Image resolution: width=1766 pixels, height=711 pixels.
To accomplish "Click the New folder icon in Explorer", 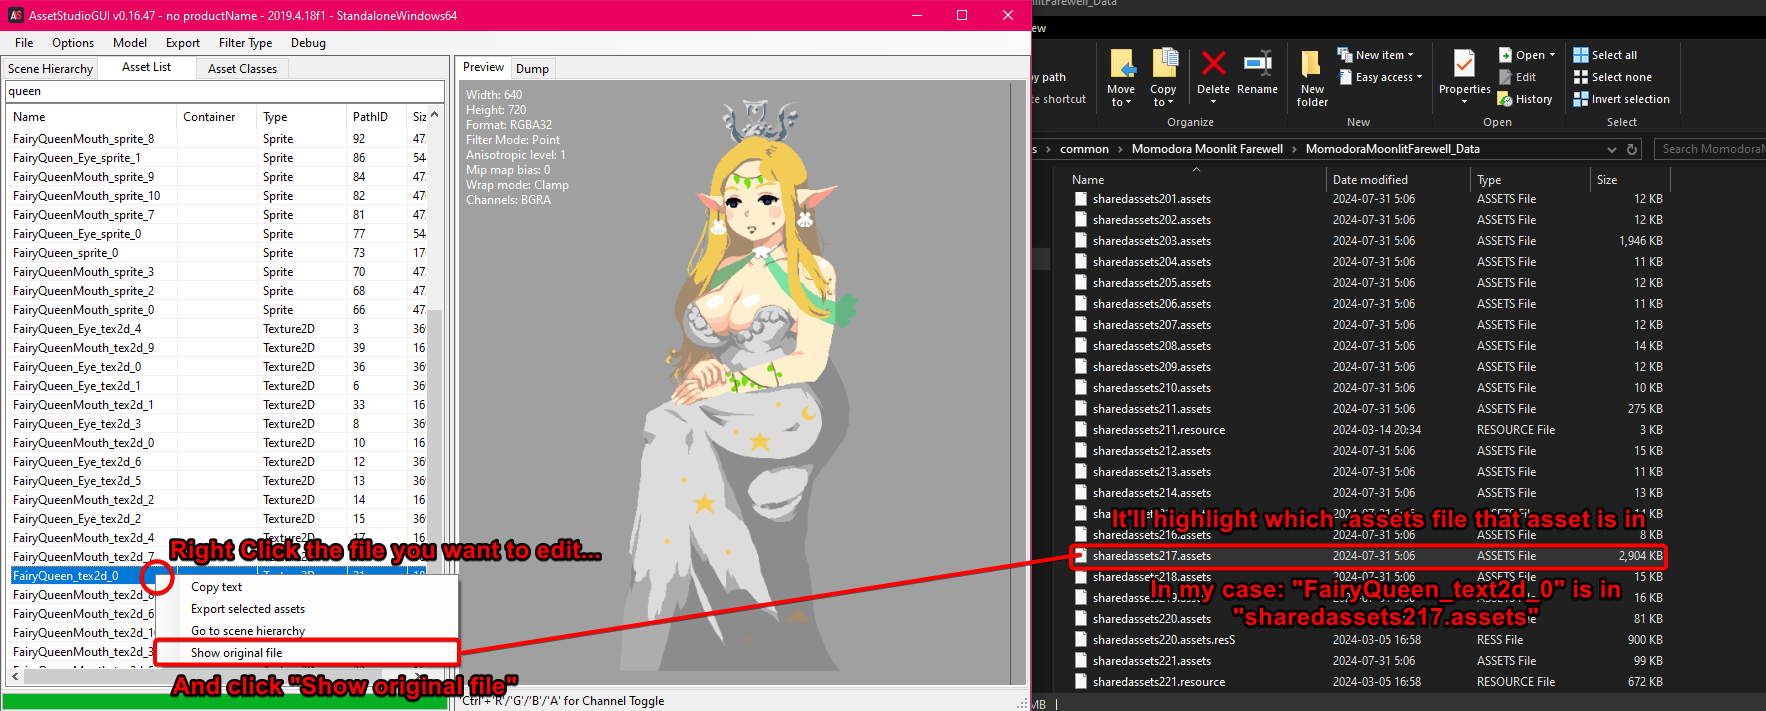I will [1311, 64].
